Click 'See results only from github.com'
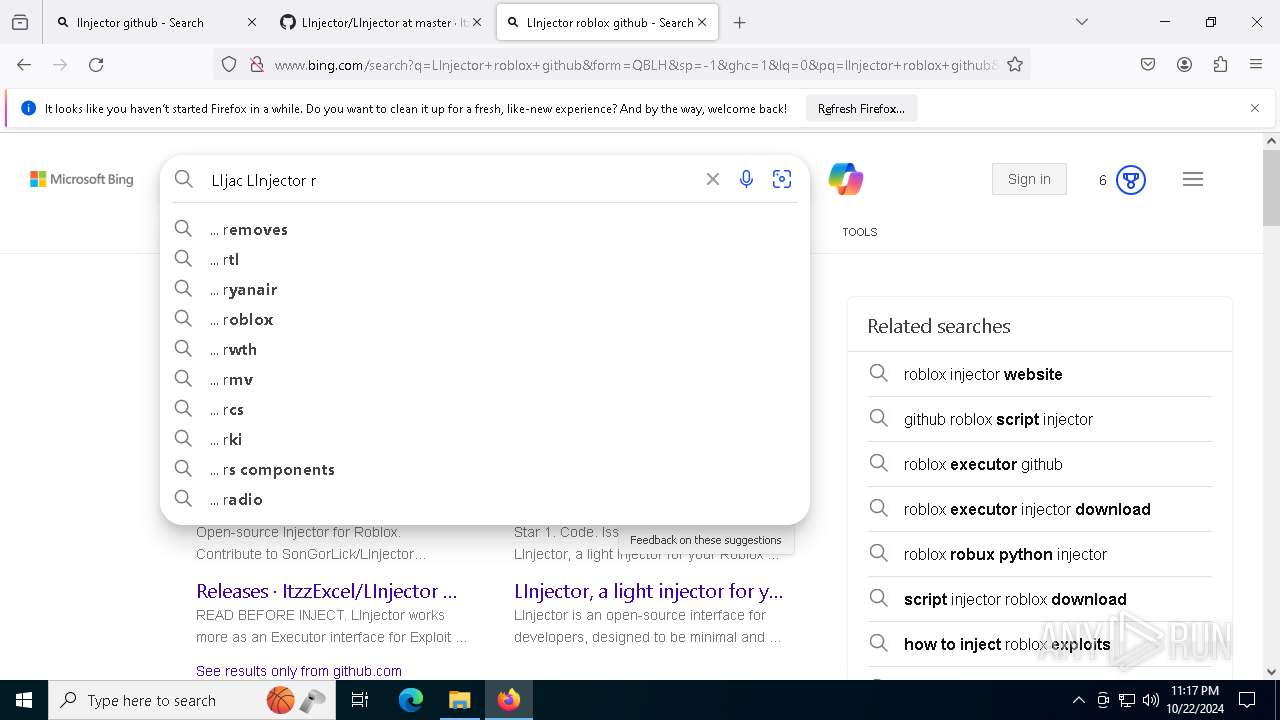Viewport: 1280px width, 720px height. [299, 671]
